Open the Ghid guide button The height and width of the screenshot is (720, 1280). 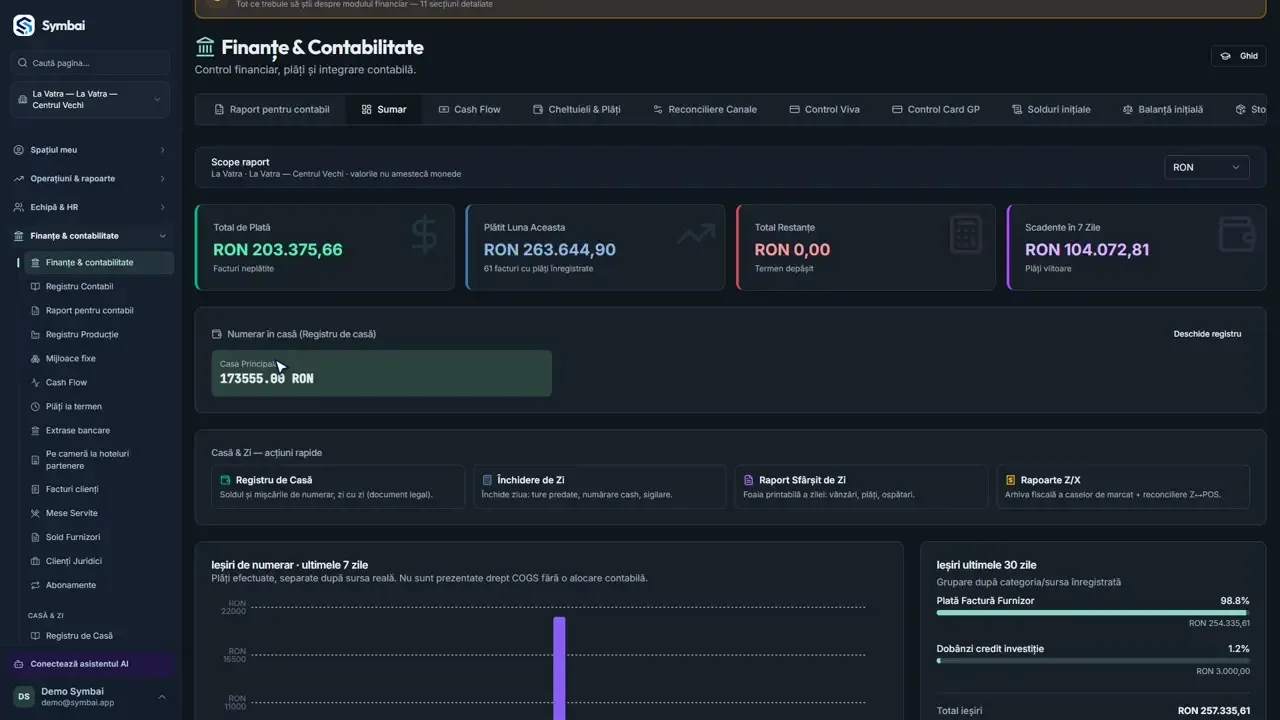(1238, 56)
